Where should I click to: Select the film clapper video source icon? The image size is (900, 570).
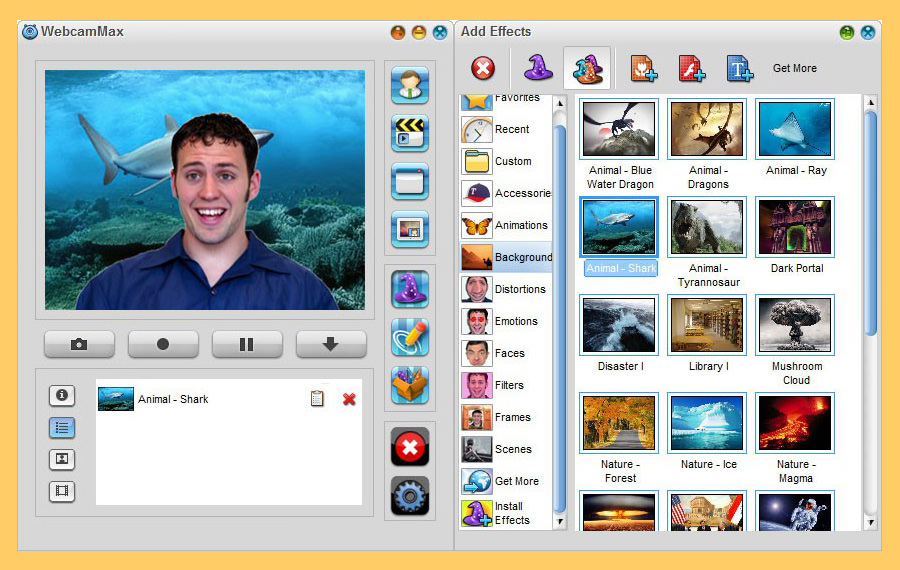[x=410, y=133]
